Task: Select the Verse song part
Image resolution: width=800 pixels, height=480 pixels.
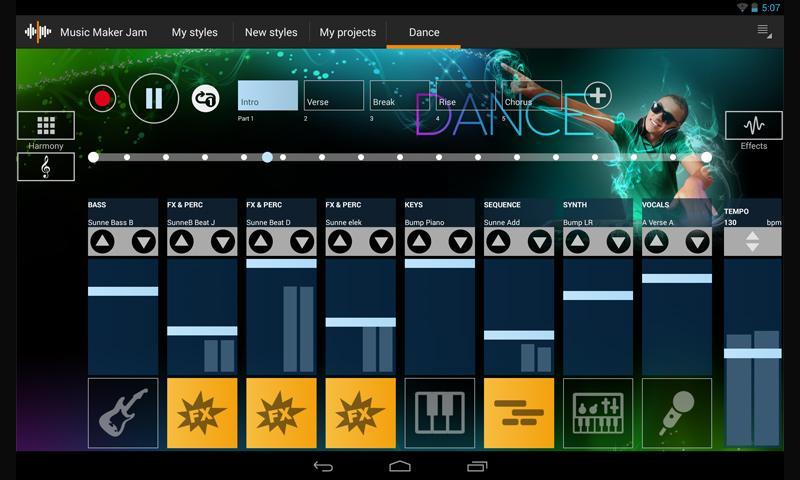Action: (x=334, y=95)
